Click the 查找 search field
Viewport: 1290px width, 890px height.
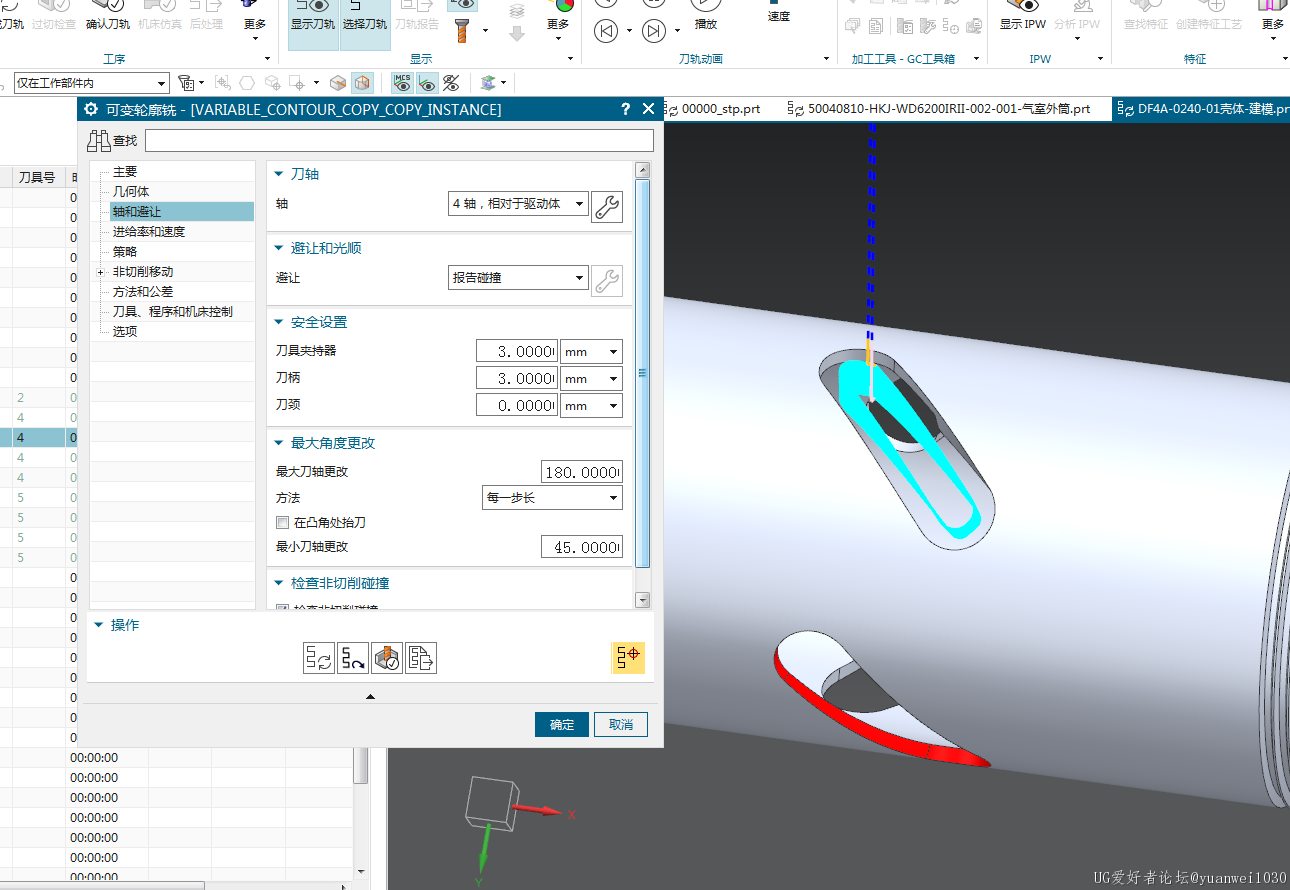coord(399,140)
